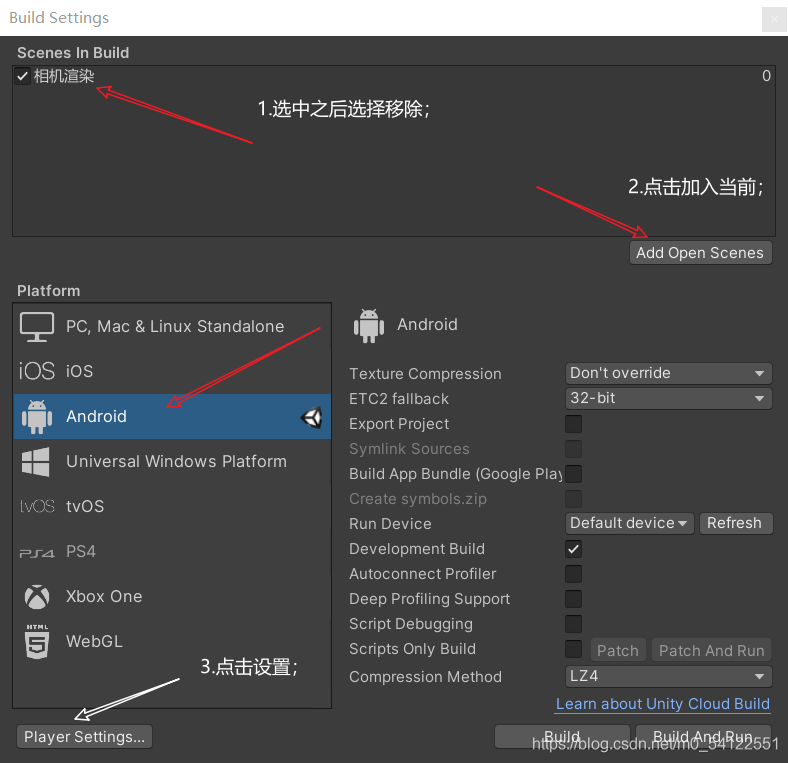Image resolution: width=788 pixels, height=763 pixels.
Task: Click the Development Build label
Action: pyautogui.click(x=417, y=549)
